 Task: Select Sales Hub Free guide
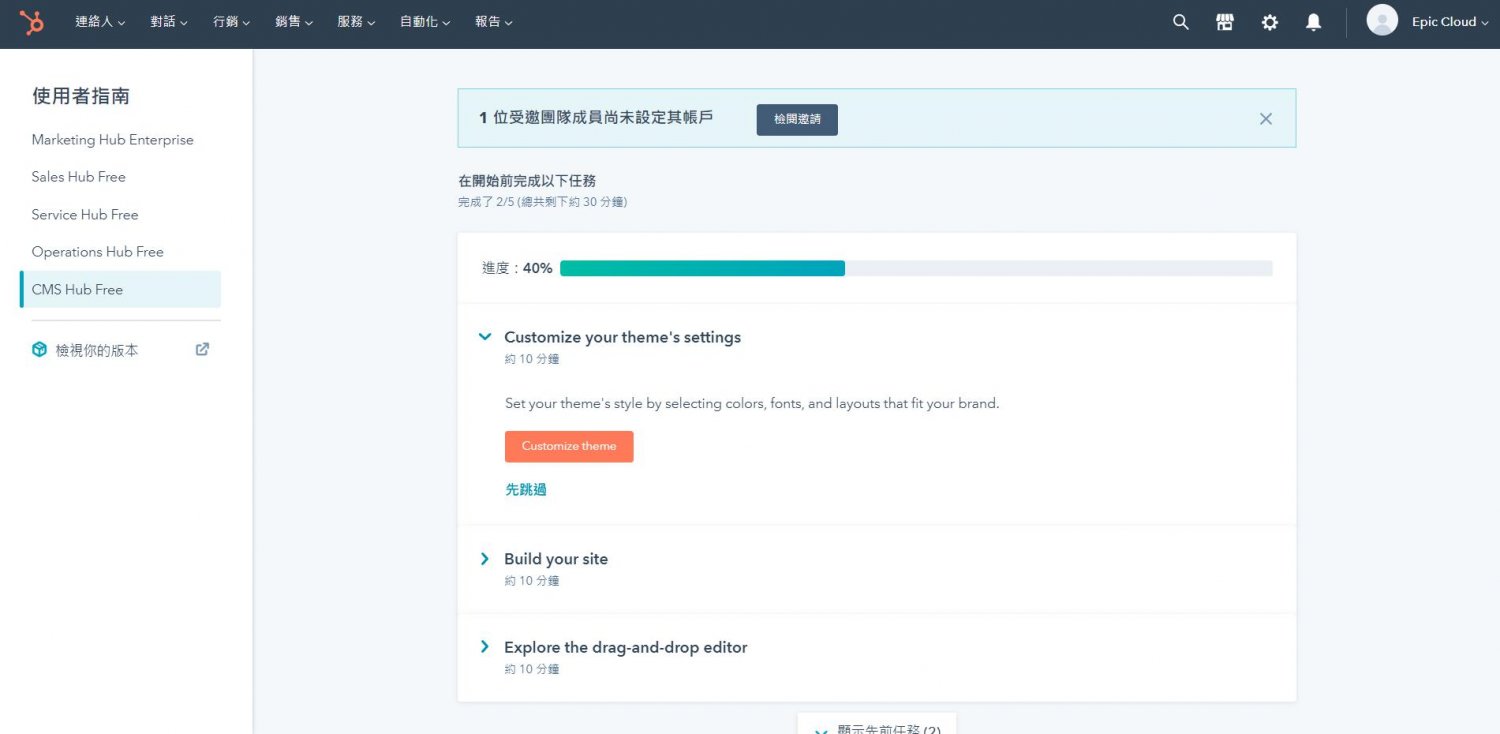[79, 177]
